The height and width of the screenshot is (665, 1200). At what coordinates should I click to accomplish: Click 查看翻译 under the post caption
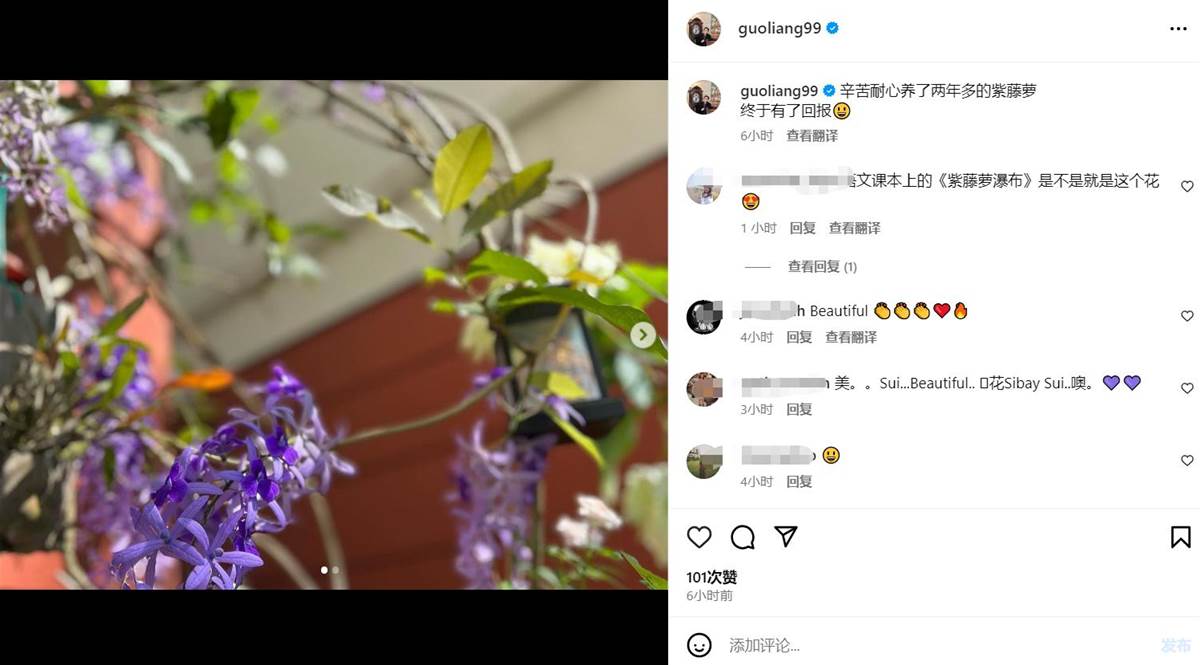(812, 136)
